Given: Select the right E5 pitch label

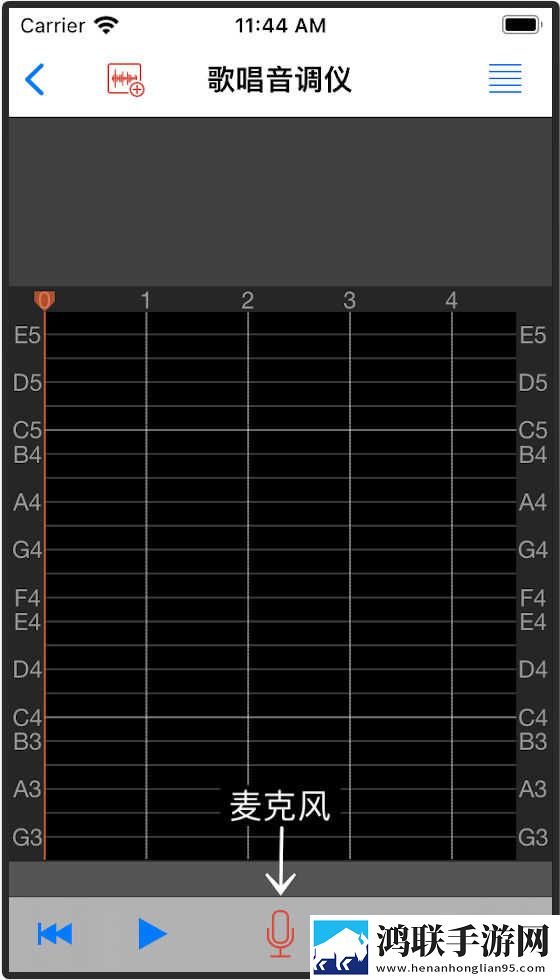Looking at the screenshot, I should click(x=533, y=336).
